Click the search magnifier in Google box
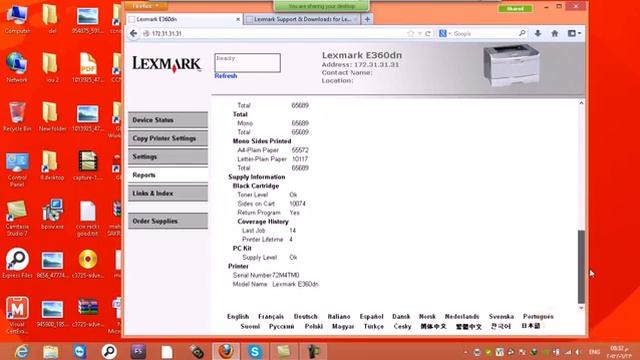 point(522,33)
